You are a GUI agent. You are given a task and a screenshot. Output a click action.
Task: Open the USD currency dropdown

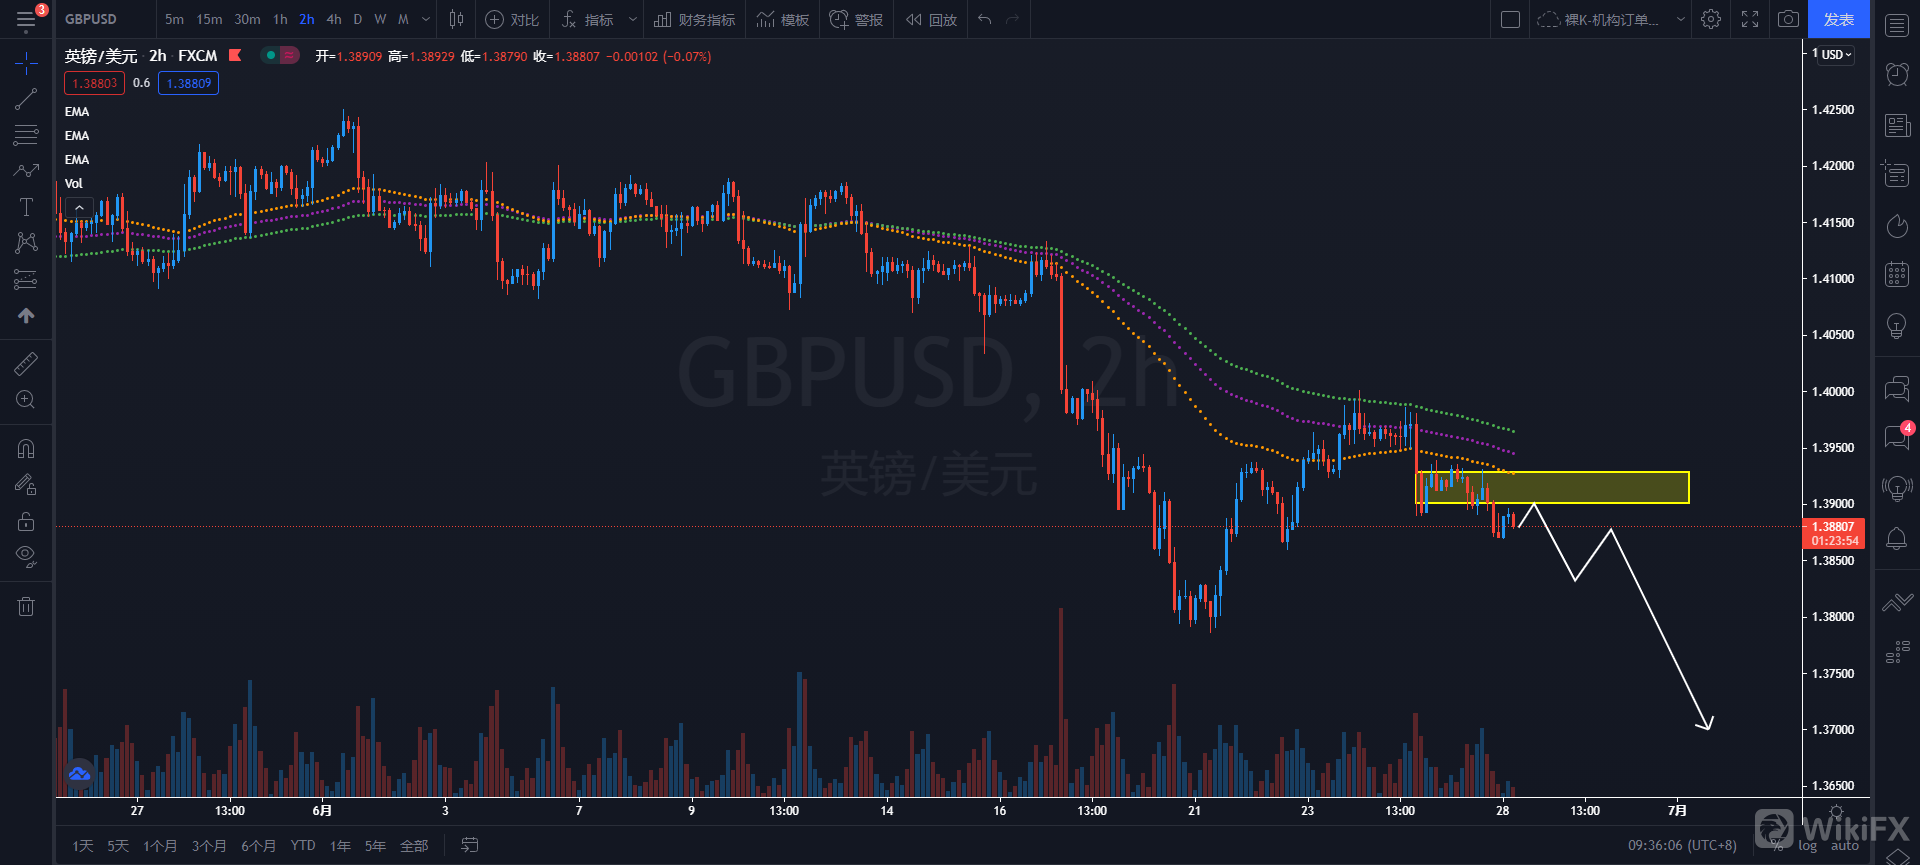(1836, 55)
